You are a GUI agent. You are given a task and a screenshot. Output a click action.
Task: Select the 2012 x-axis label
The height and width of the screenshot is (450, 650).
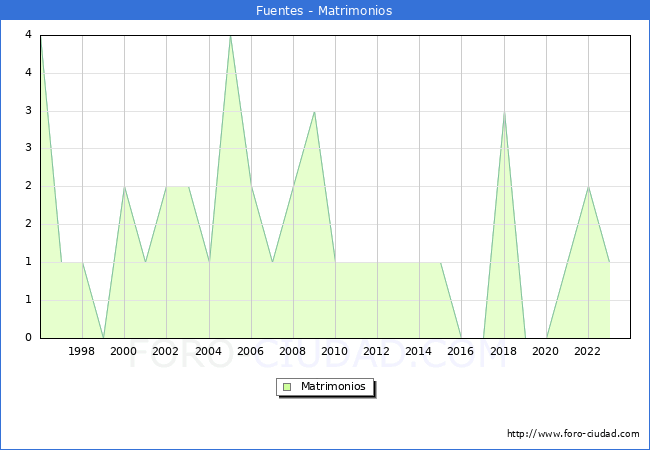(x=376, y=351)
